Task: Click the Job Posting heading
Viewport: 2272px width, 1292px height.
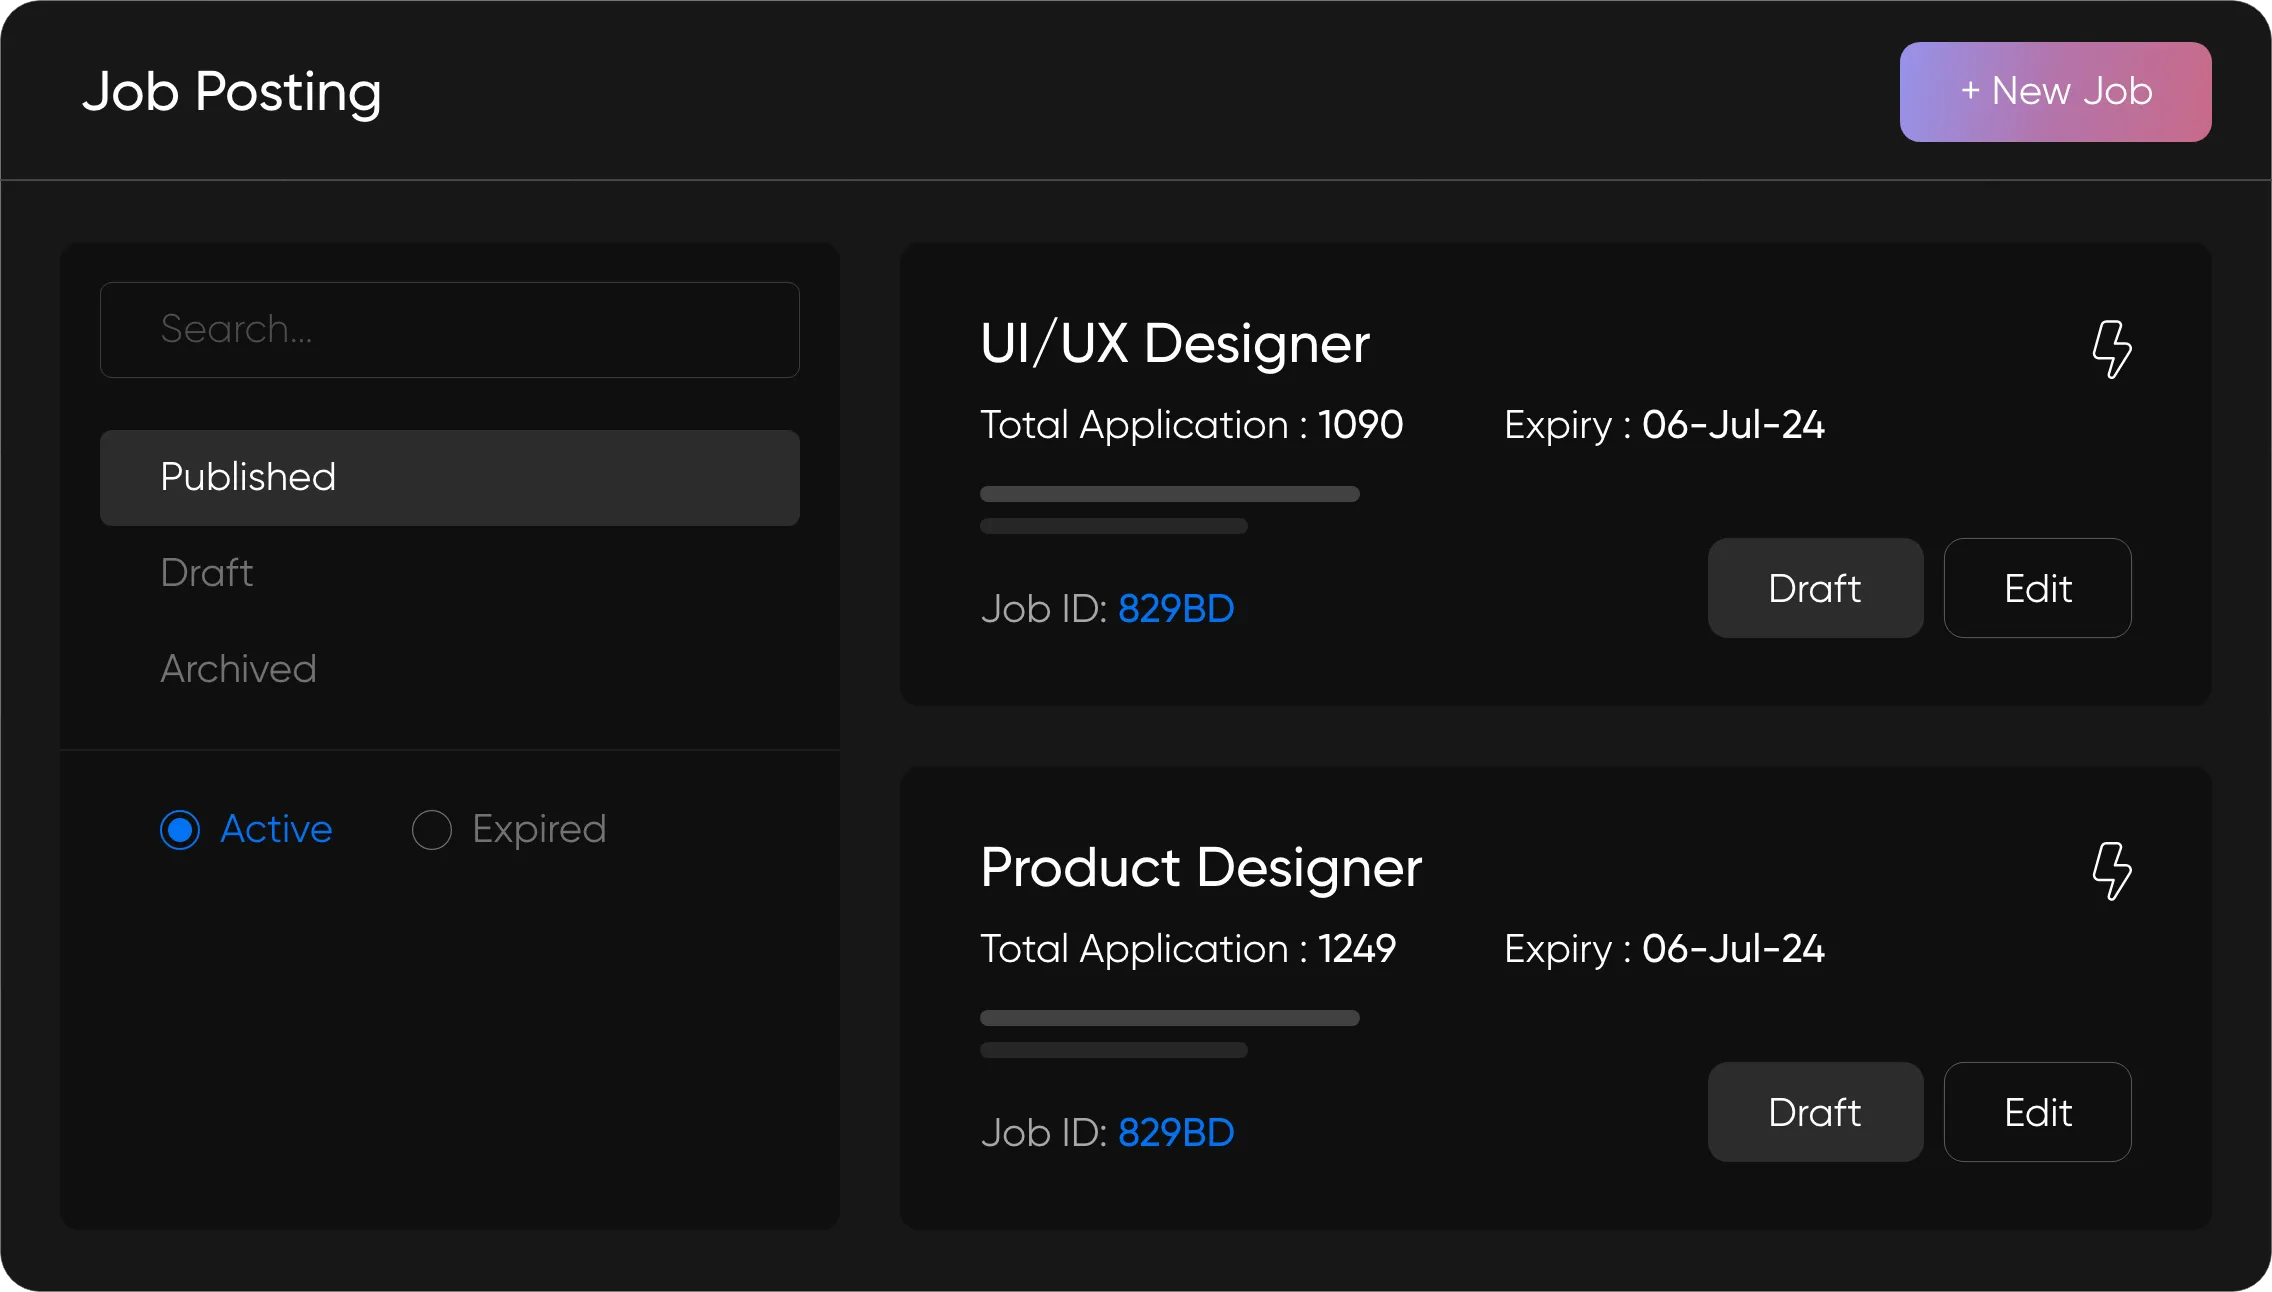Action: pos(231,91)
